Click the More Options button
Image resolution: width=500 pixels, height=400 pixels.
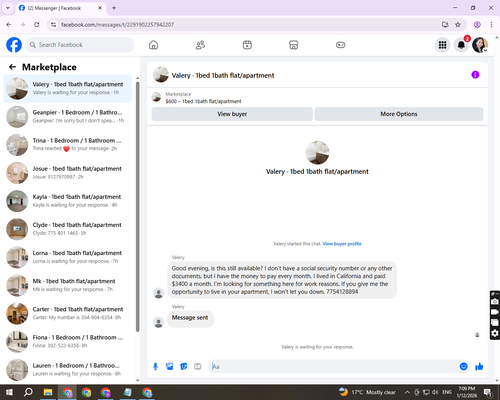[399, 114]
